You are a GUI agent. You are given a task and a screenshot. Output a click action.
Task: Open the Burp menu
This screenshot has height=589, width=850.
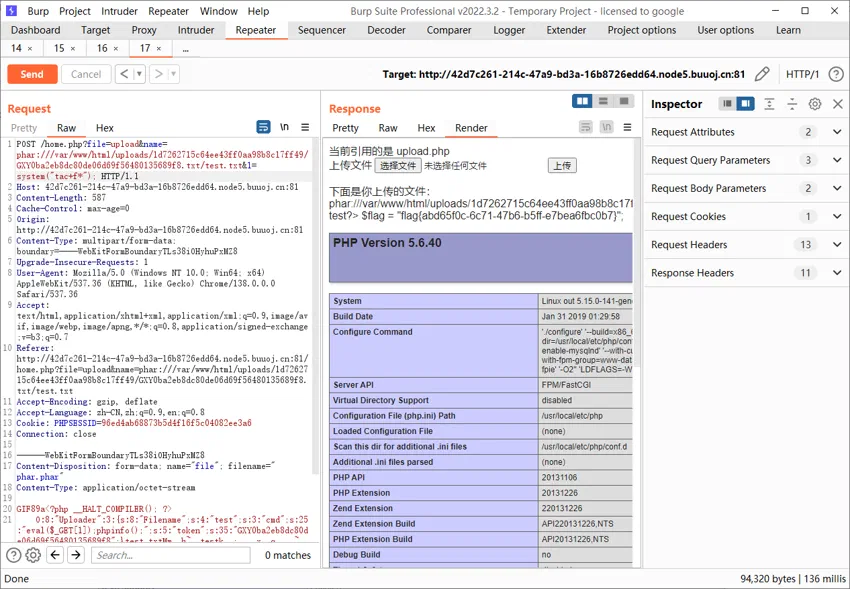[x=38, y=11]
